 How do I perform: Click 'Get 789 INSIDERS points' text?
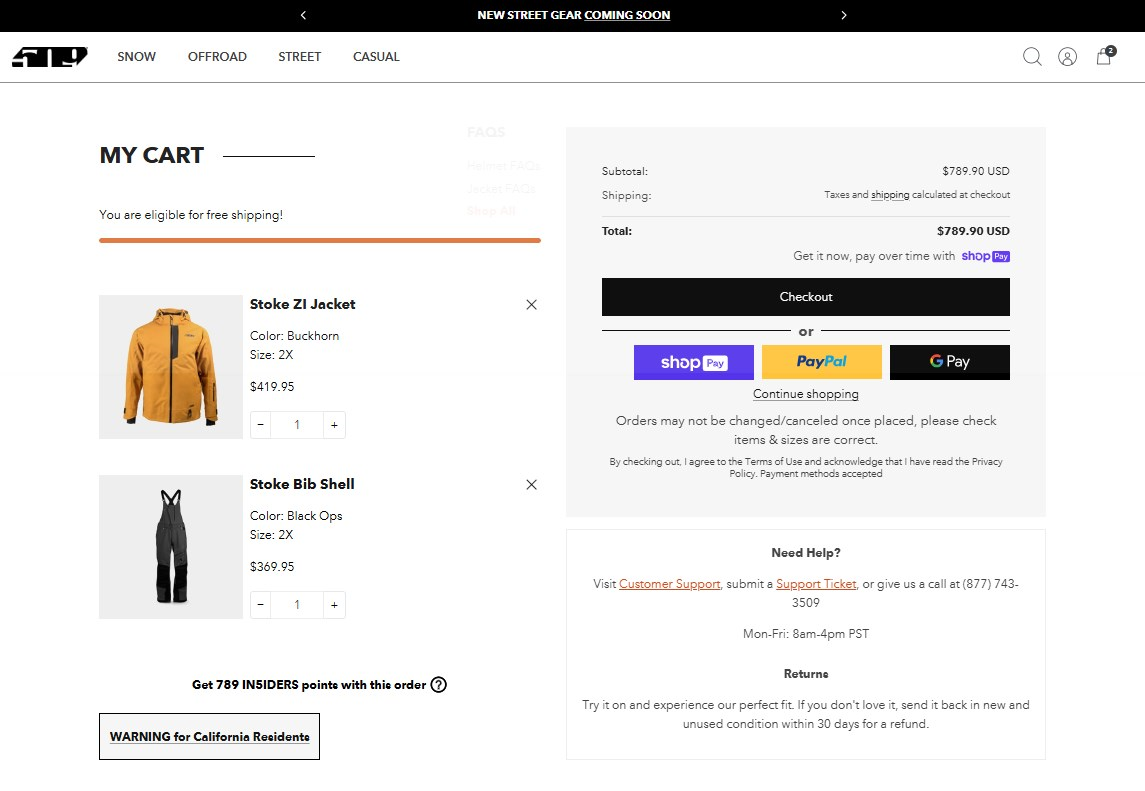[x=309, y=685]
